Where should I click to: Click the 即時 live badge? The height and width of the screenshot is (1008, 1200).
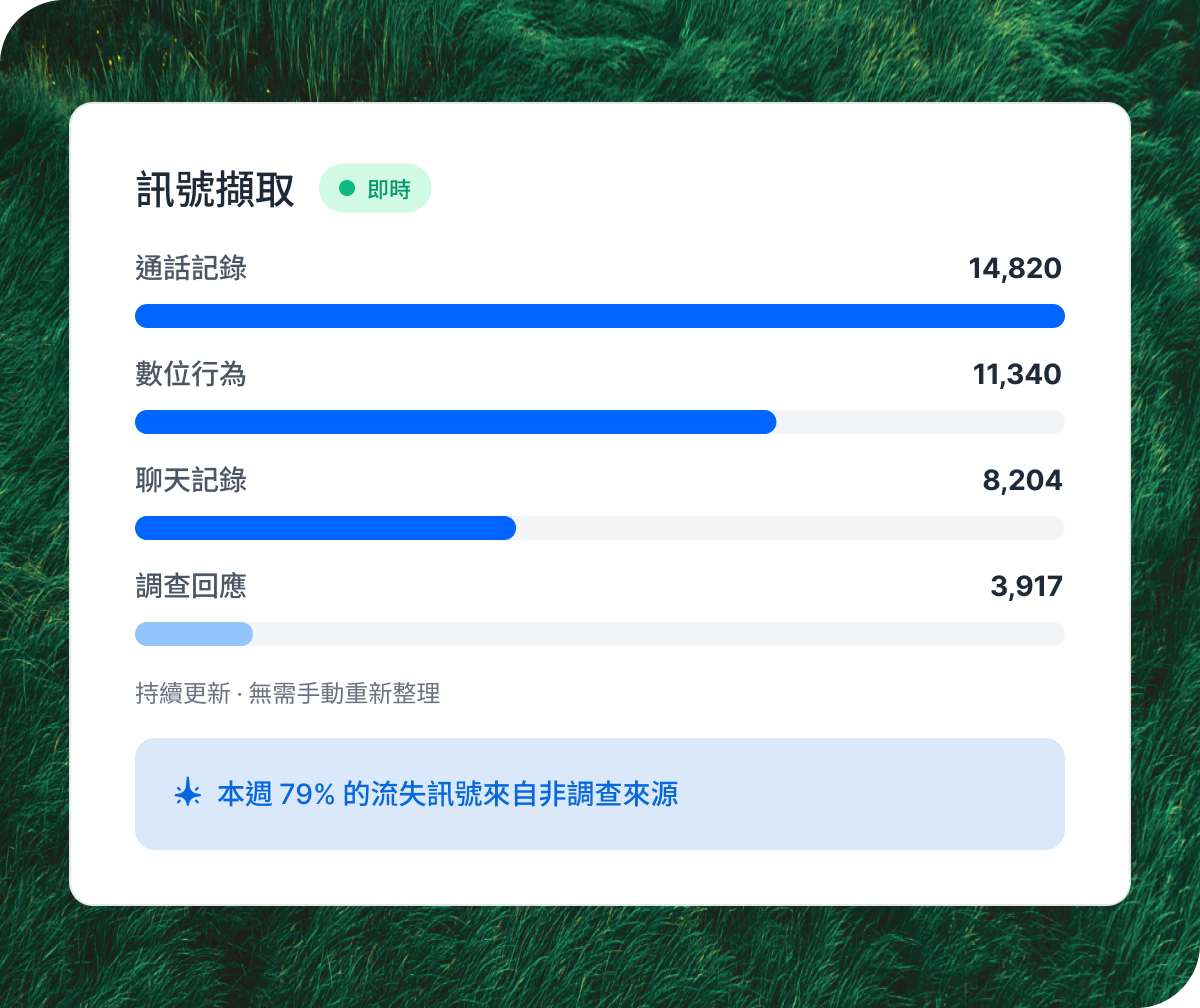(x=375, y=188)
